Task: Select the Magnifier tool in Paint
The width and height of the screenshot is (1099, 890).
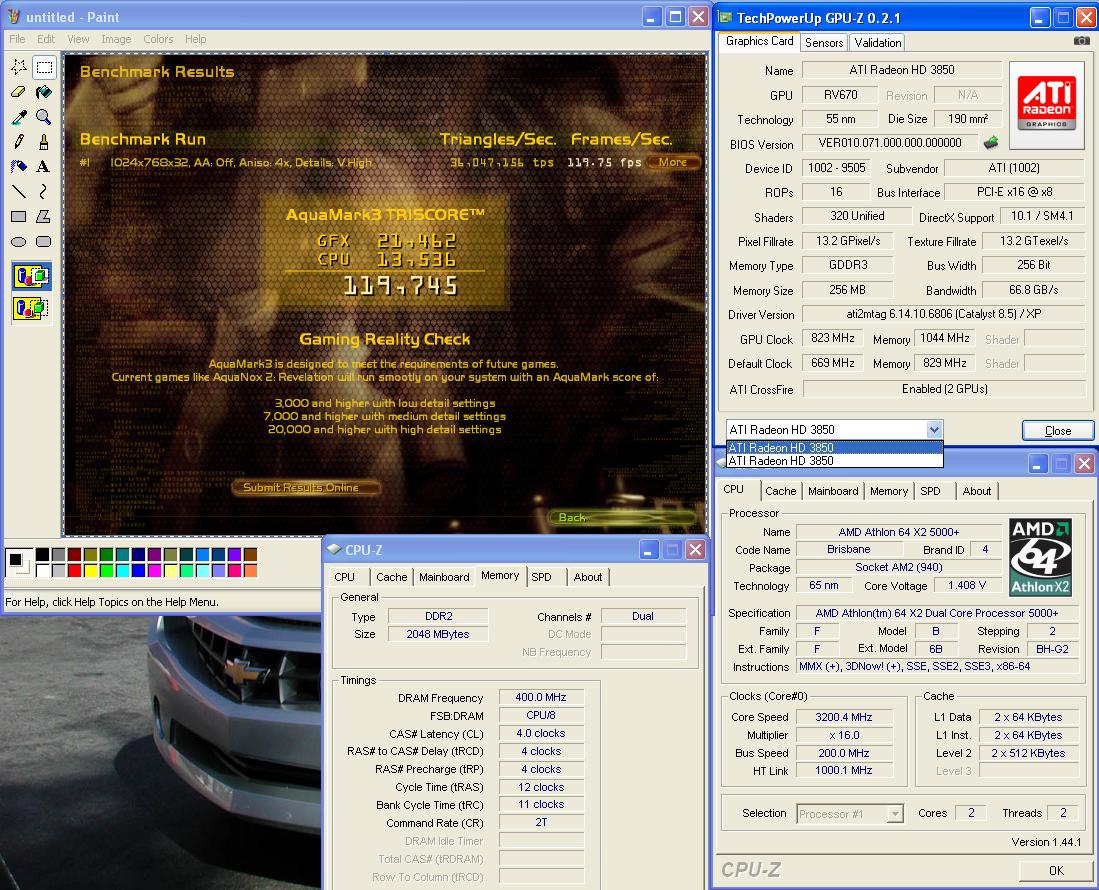Action: [43, 117]
